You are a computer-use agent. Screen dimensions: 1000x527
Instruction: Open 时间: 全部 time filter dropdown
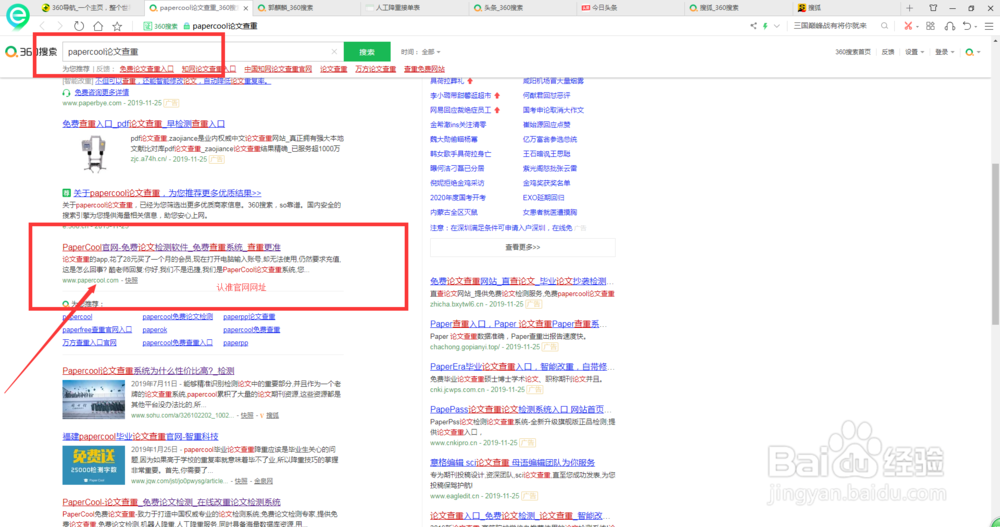click(x=420, y=52)
